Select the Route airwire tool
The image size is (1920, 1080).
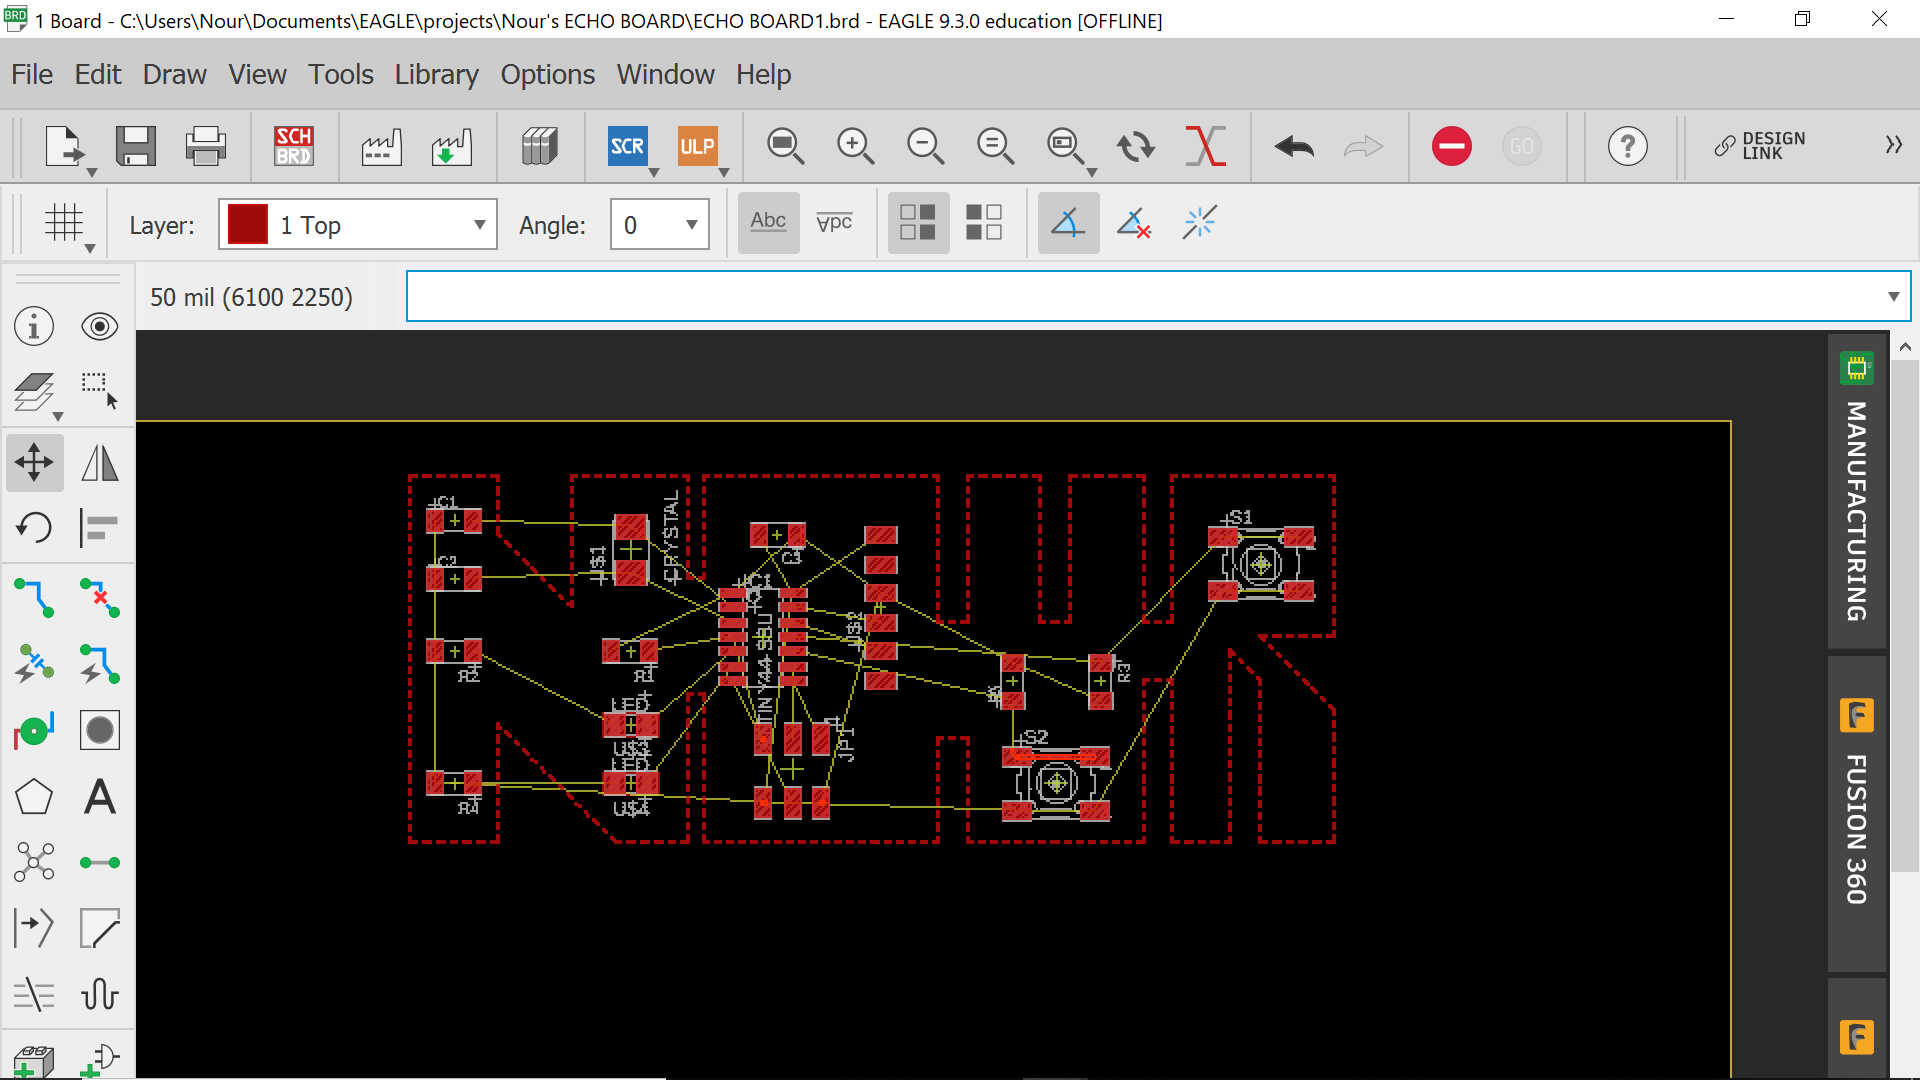coord(34,597)
